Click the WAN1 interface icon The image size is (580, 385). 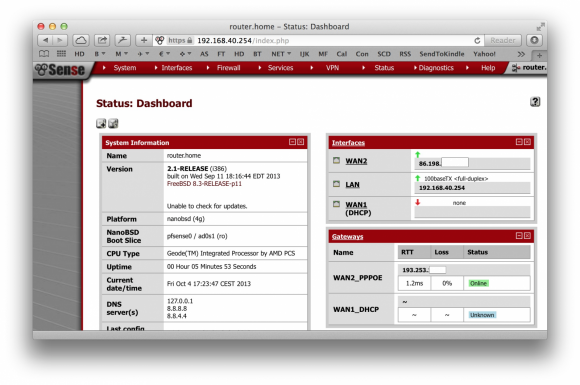336,204
